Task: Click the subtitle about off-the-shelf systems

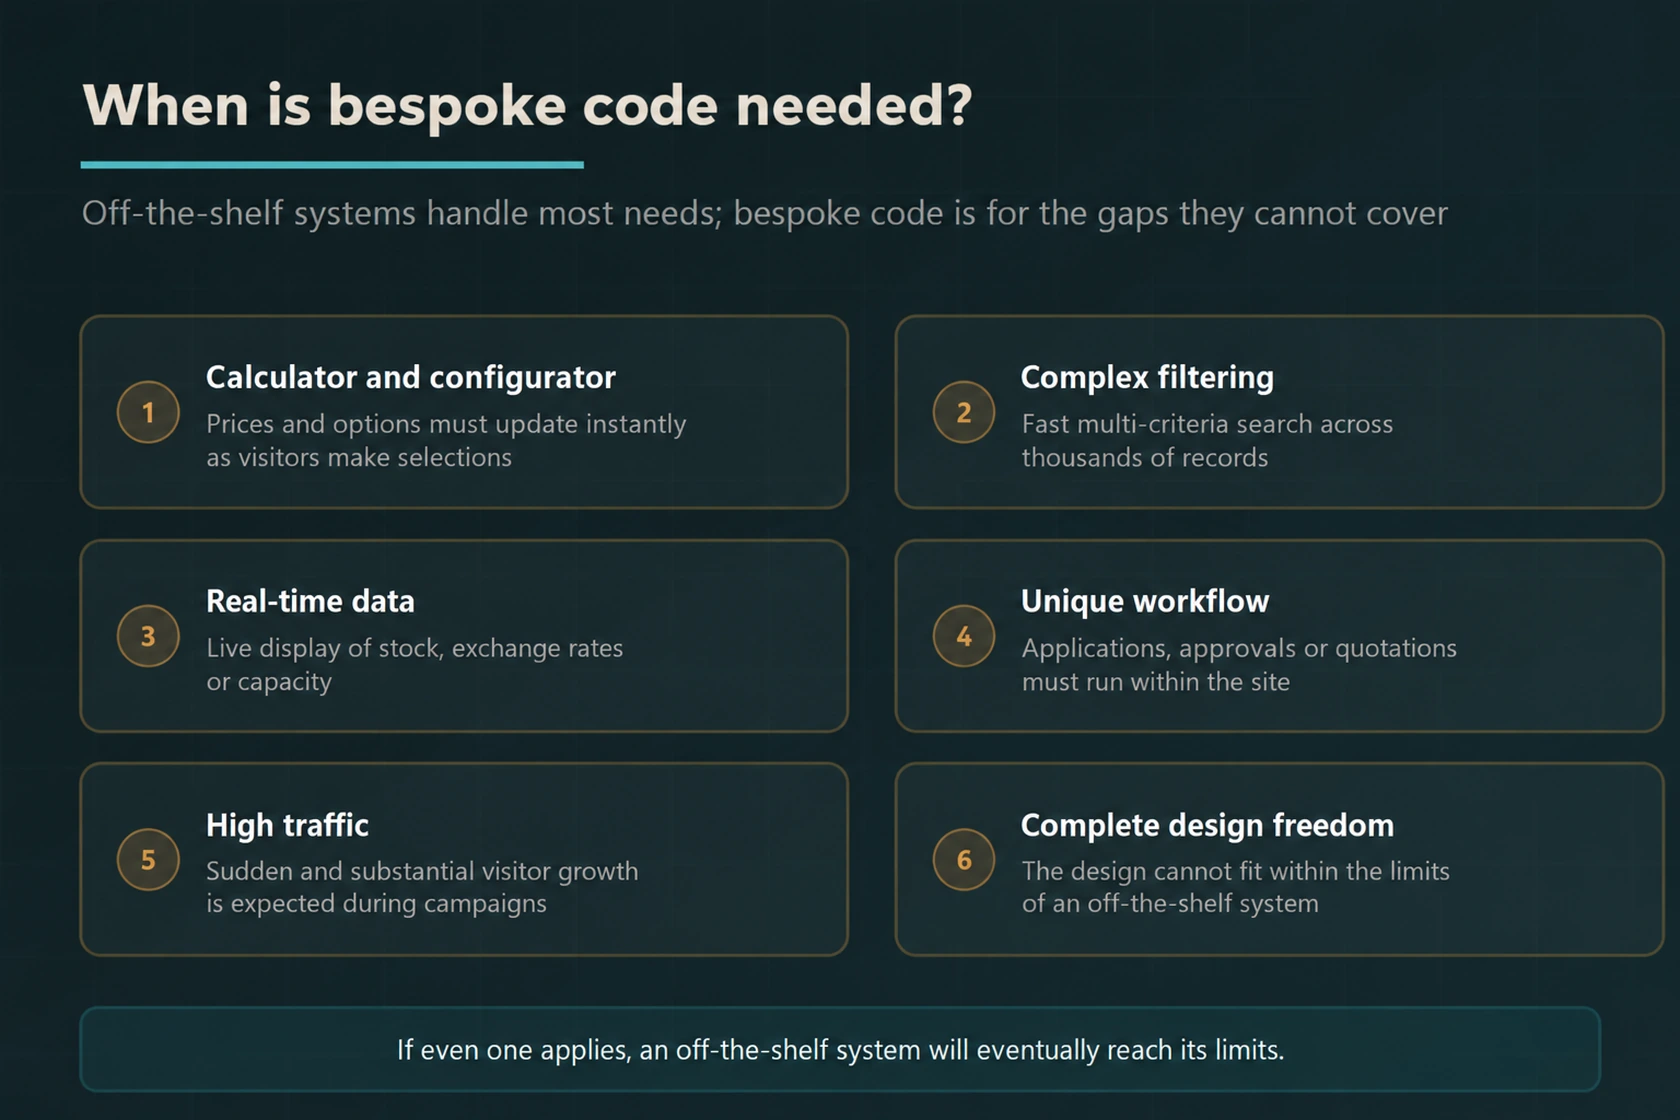Action: [x=764, y=213]
